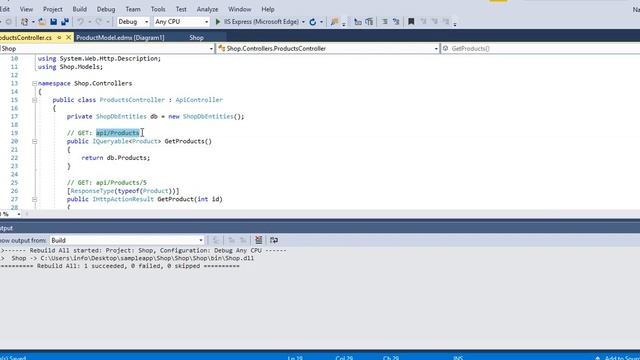Open the Team menu
Screen dimensions: 640x360
133,9
